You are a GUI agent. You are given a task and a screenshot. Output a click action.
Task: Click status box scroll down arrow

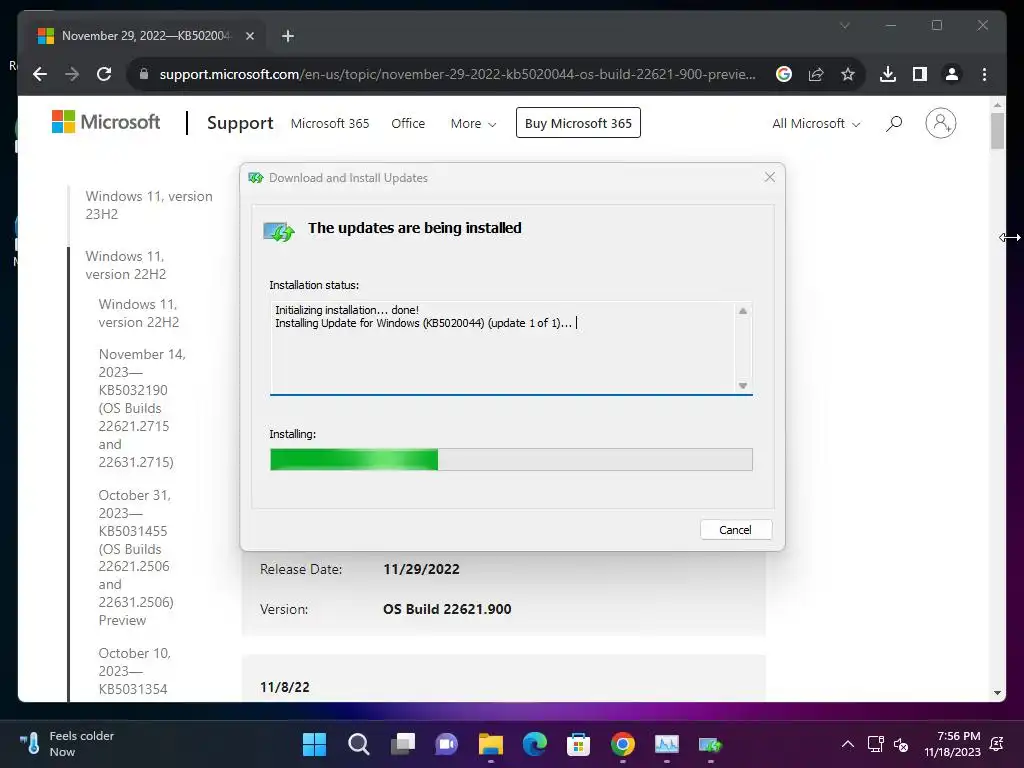click(x=743, y=385)
